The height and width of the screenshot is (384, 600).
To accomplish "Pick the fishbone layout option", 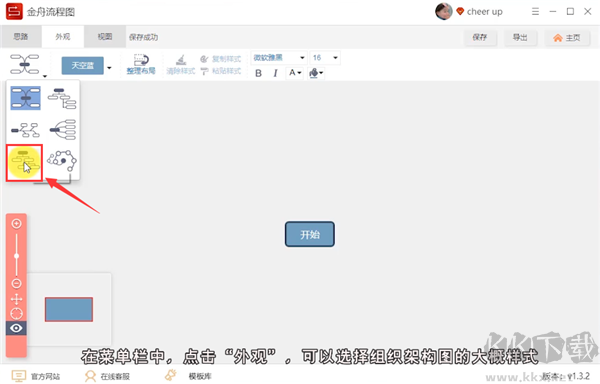I will (x=25, y=130).
